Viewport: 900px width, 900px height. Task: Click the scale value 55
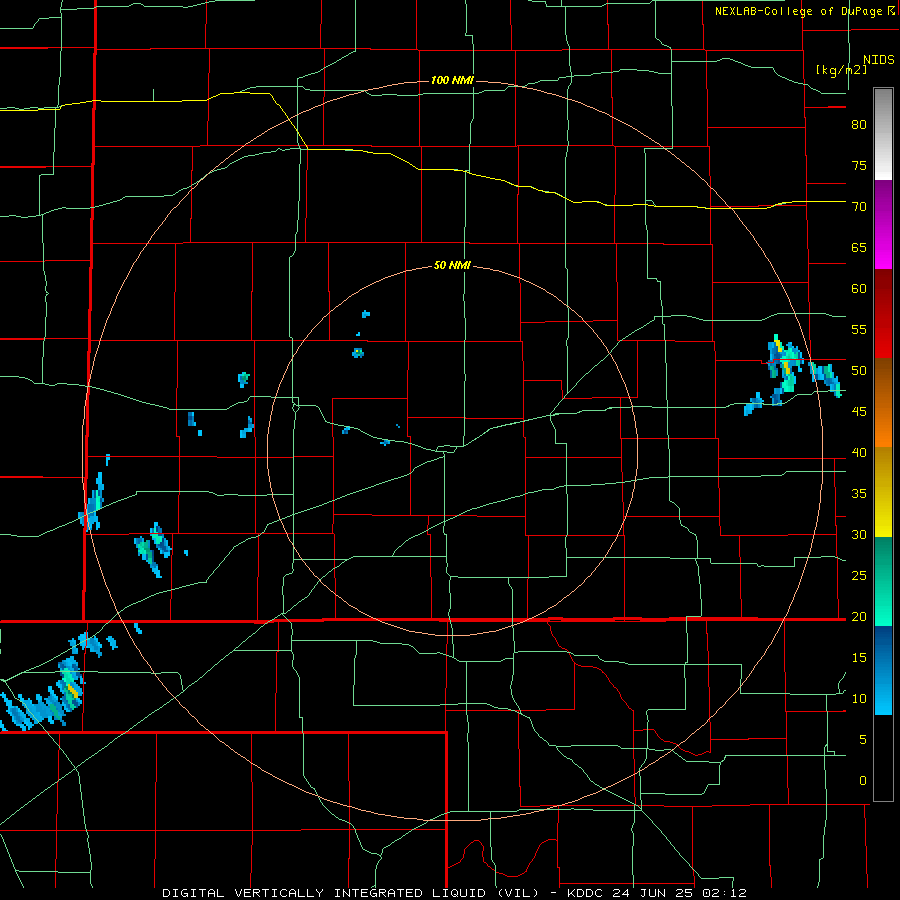tap(859, 329)
